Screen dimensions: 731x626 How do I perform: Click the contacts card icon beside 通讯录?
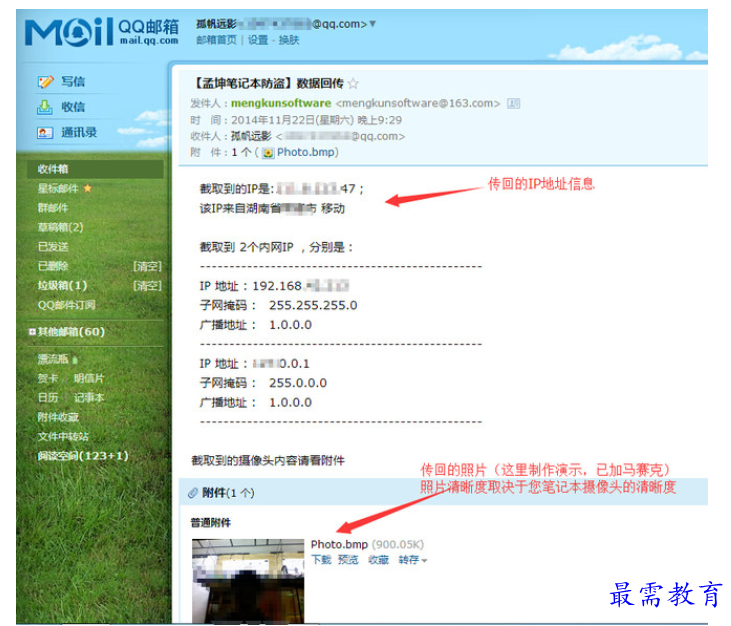click(x=45, y=133)
